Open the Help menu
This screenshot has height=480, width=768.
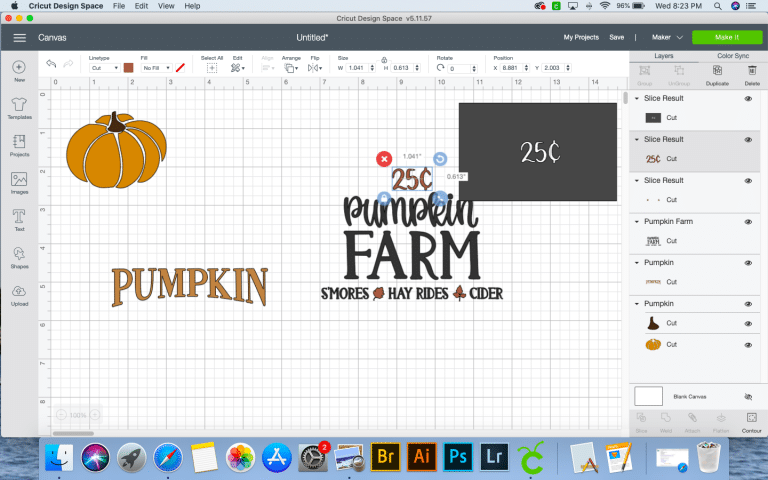[192, 6]
